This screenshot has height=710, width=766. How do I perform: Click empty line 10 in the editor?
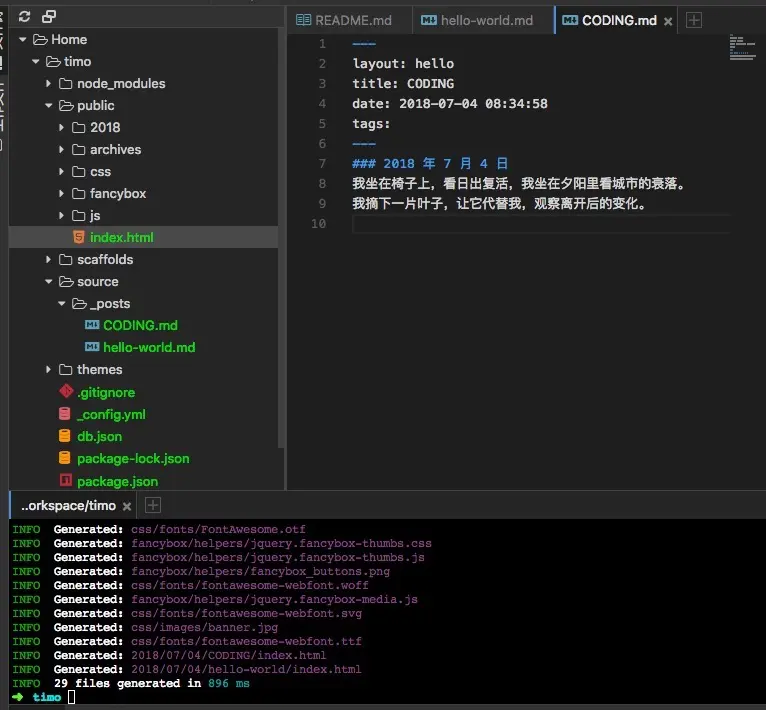pyautogui.click(x=541, y=224)
